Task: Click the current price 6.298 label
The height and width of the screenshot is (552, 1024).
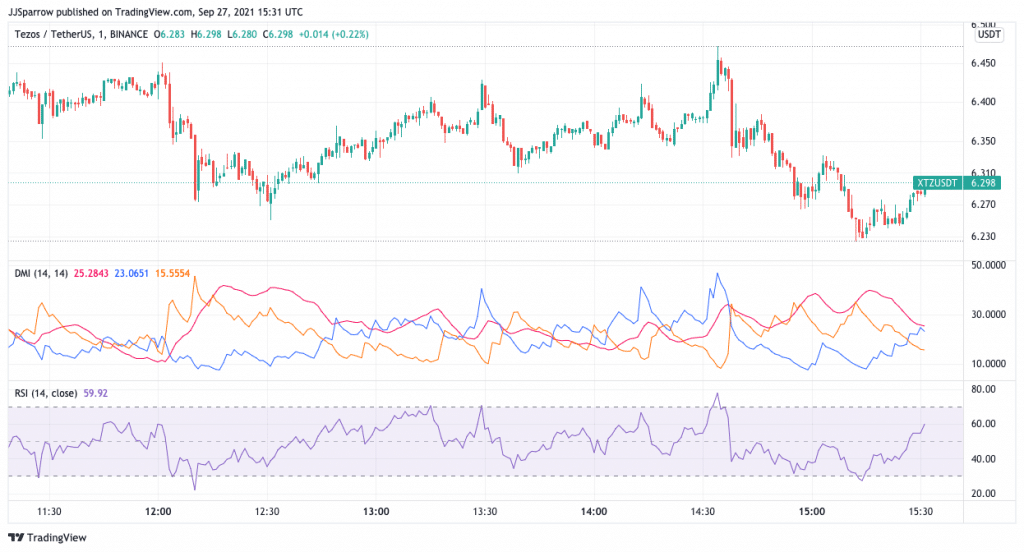Action: (x=983, y=183)
